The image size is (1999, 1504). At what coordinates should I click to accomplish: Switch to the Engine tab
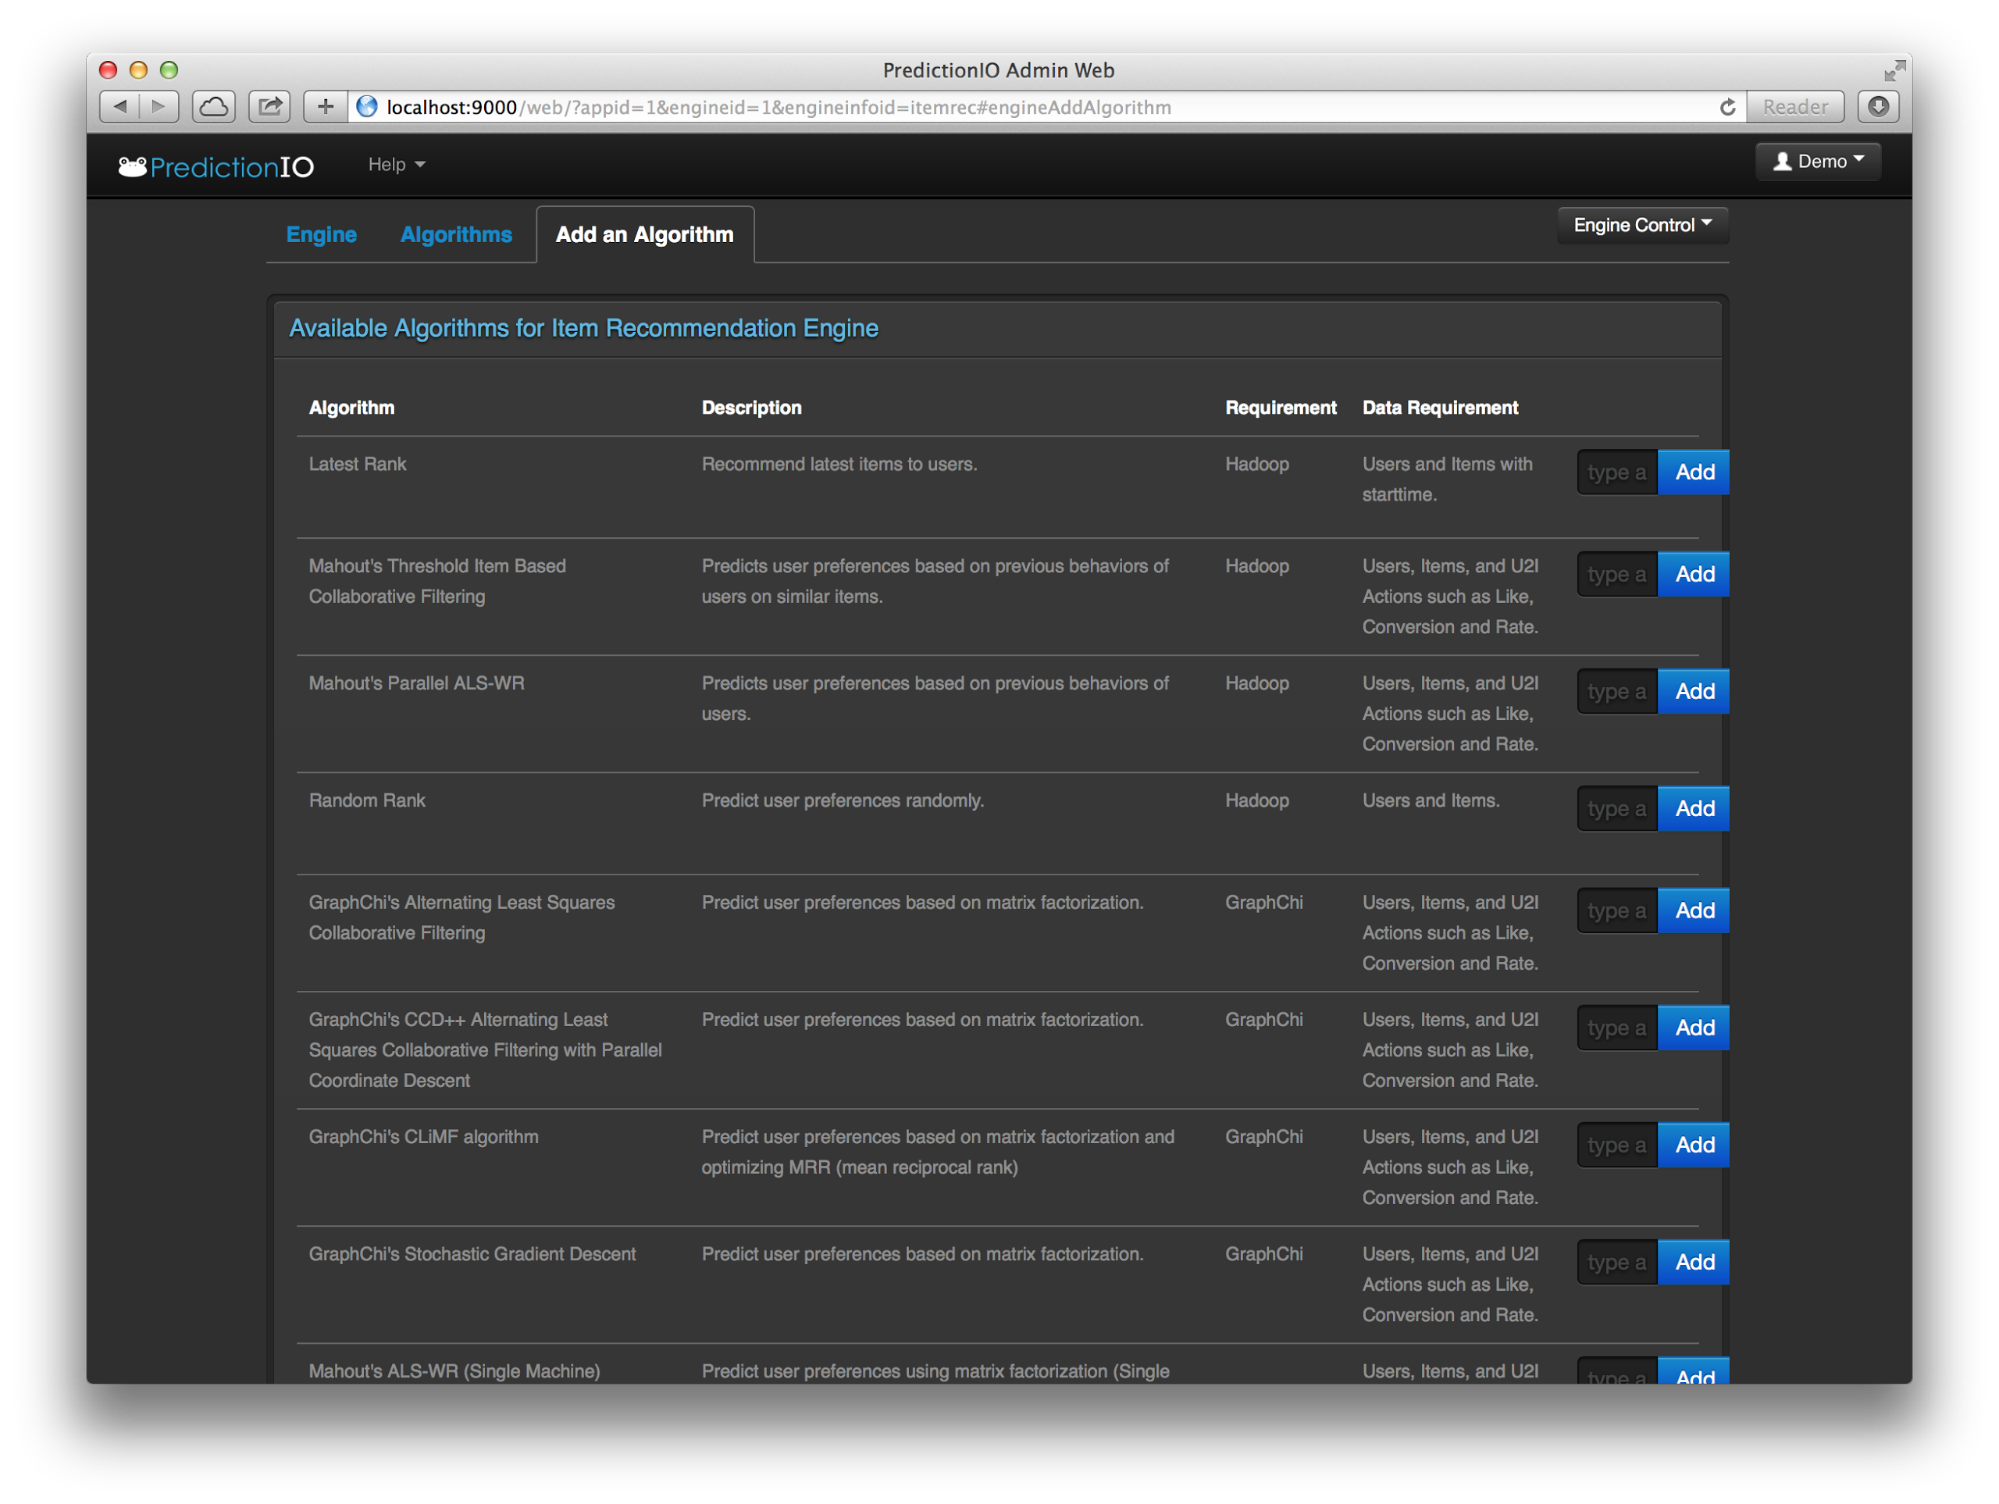point(321,235)
